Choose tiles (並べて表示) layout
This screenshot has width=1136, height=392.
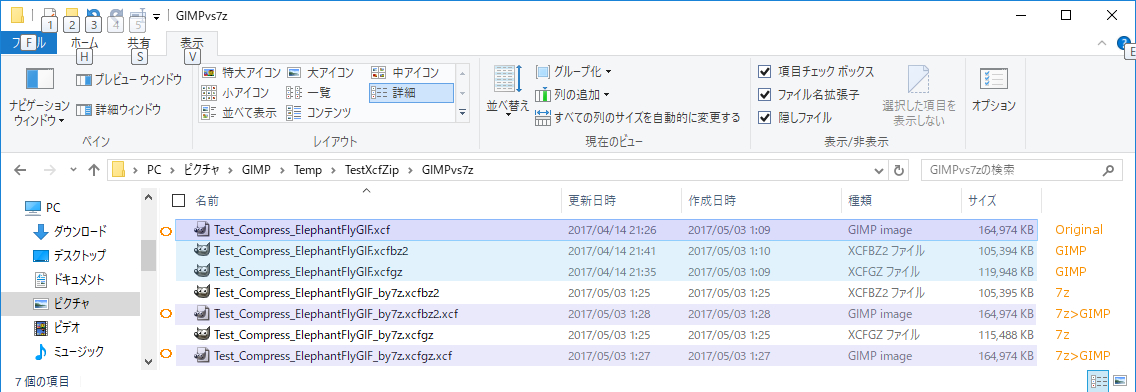238,112
